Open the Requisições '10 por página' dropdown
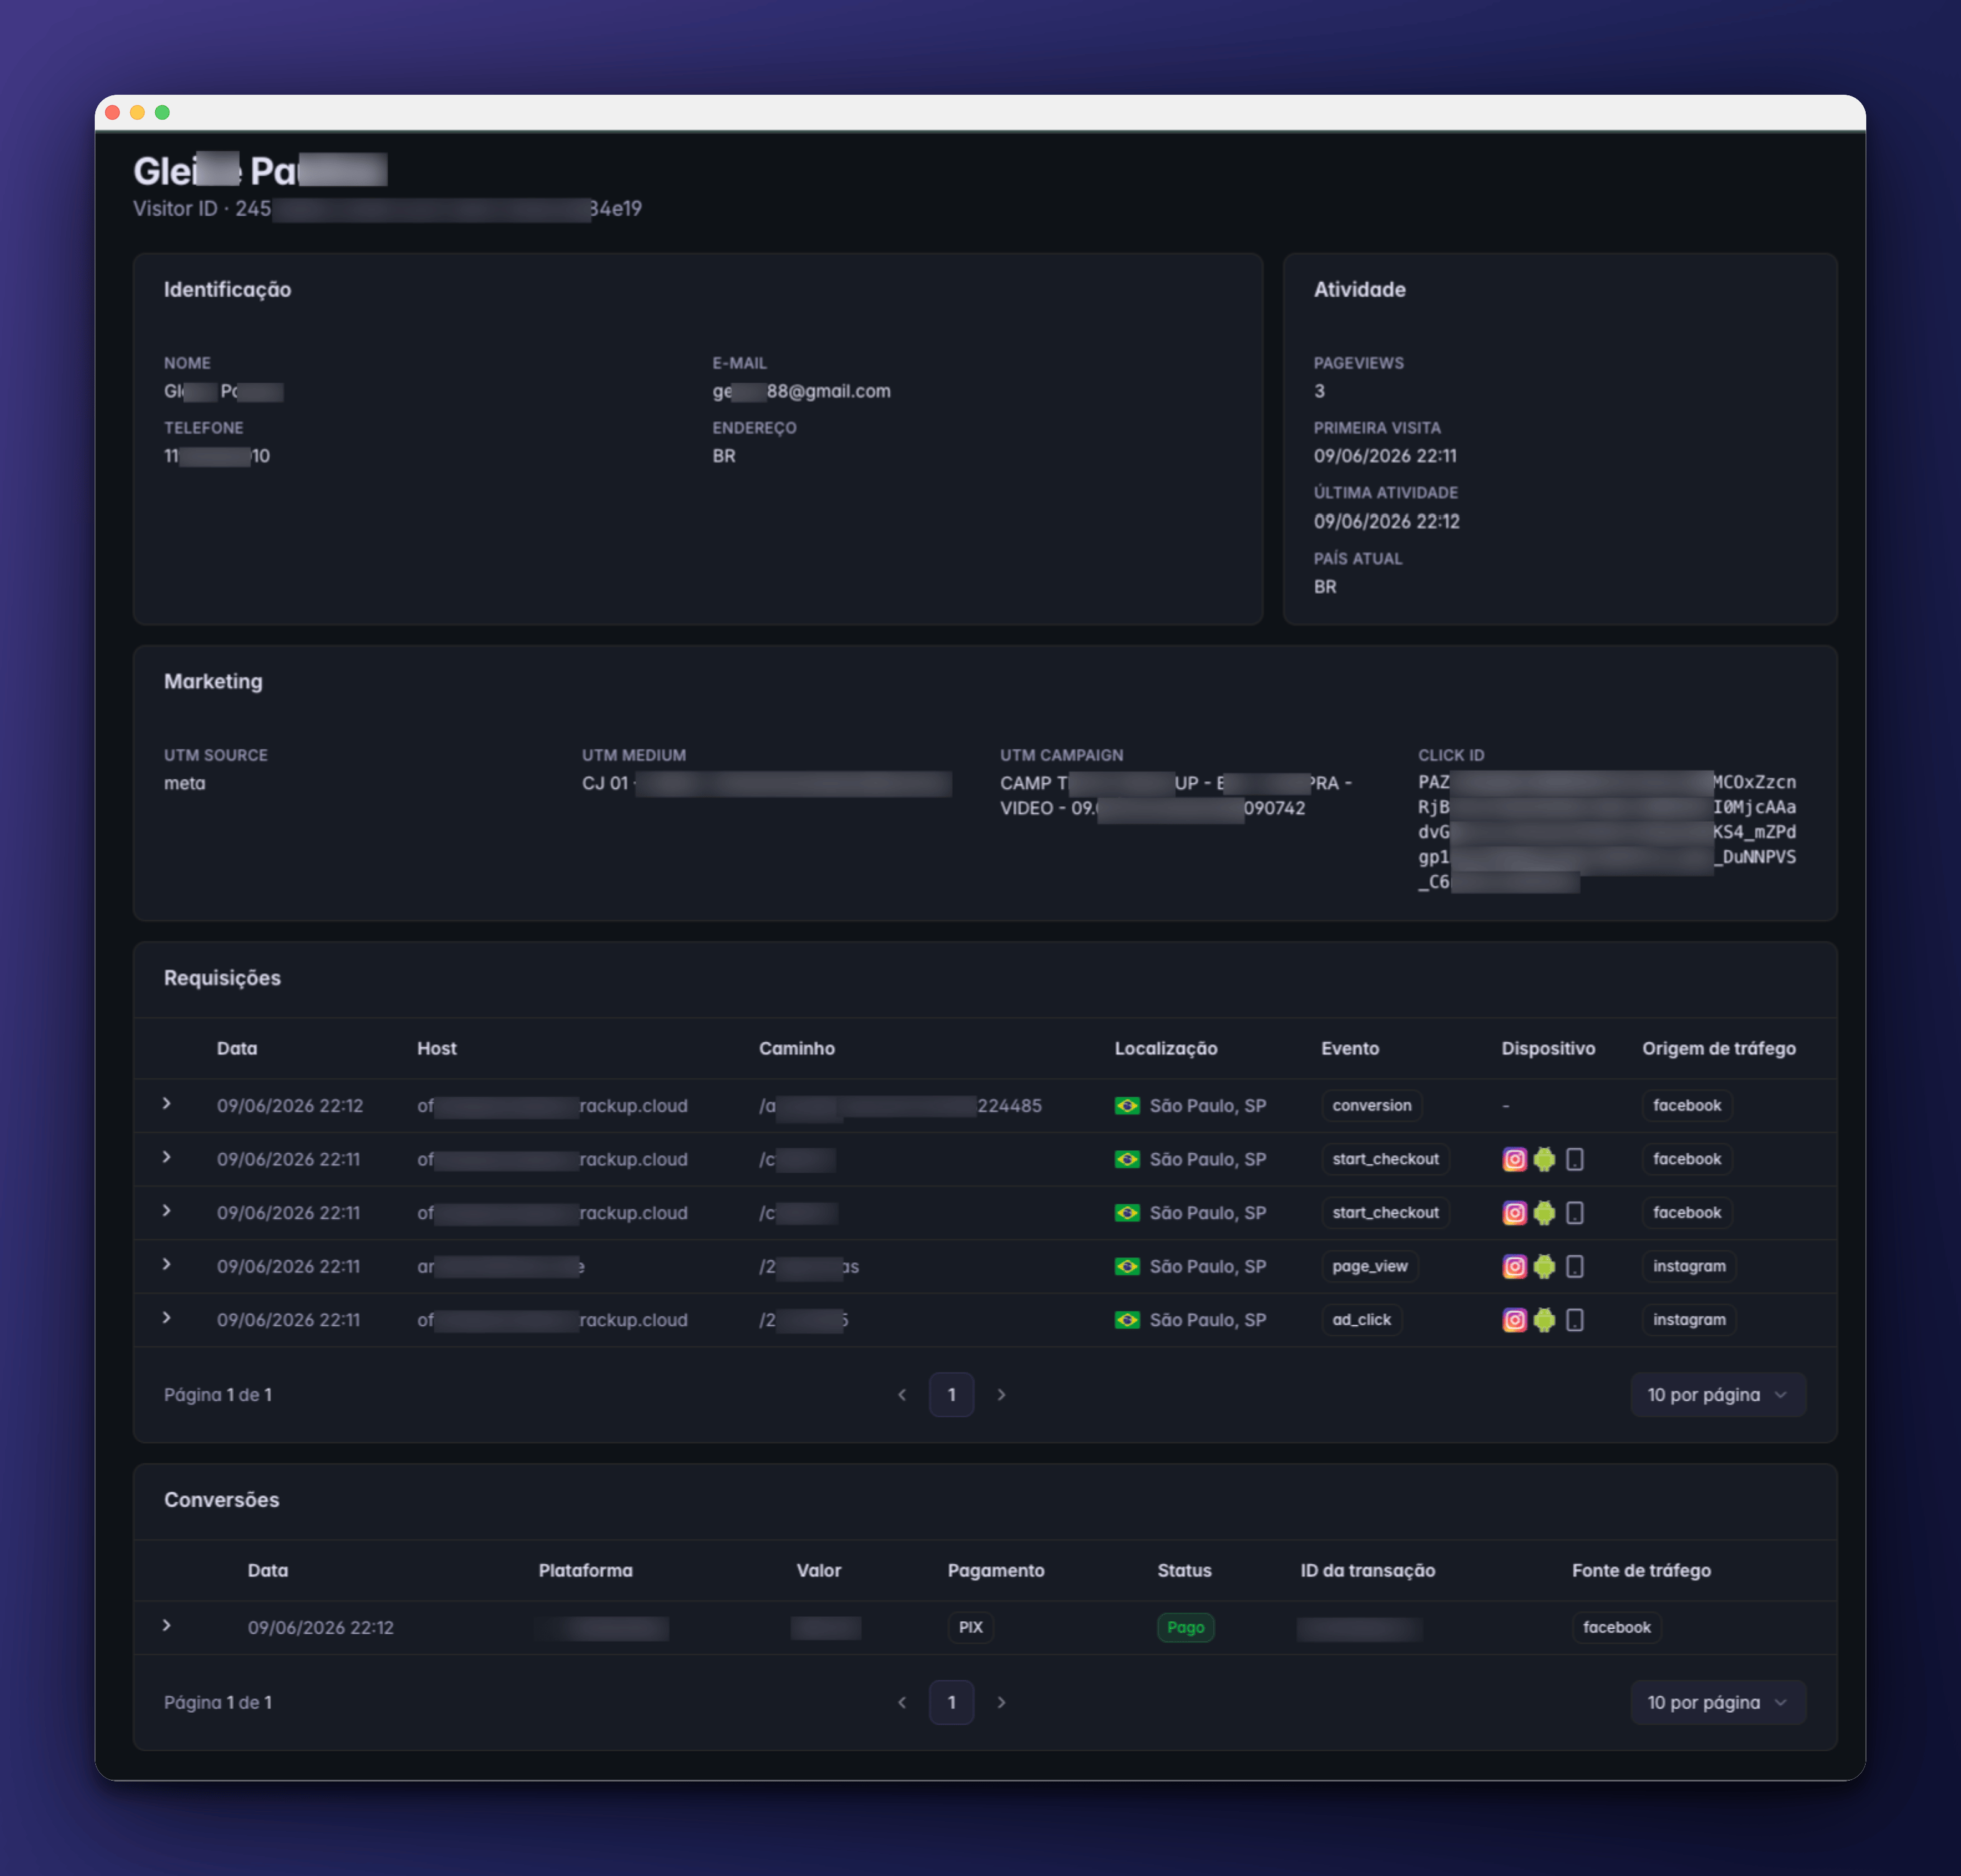This screenshot has width=1961, height=1876. [1718, 1394]
